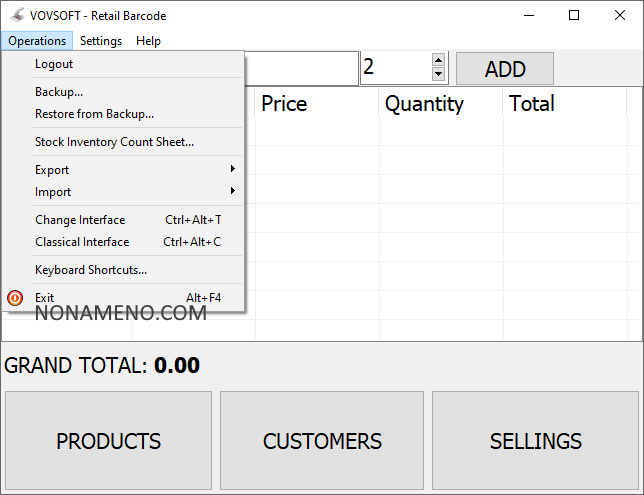This screenshot has height=495, width=644.
Task: Expand the Export submenu arrow
Action: pos(233,169)
